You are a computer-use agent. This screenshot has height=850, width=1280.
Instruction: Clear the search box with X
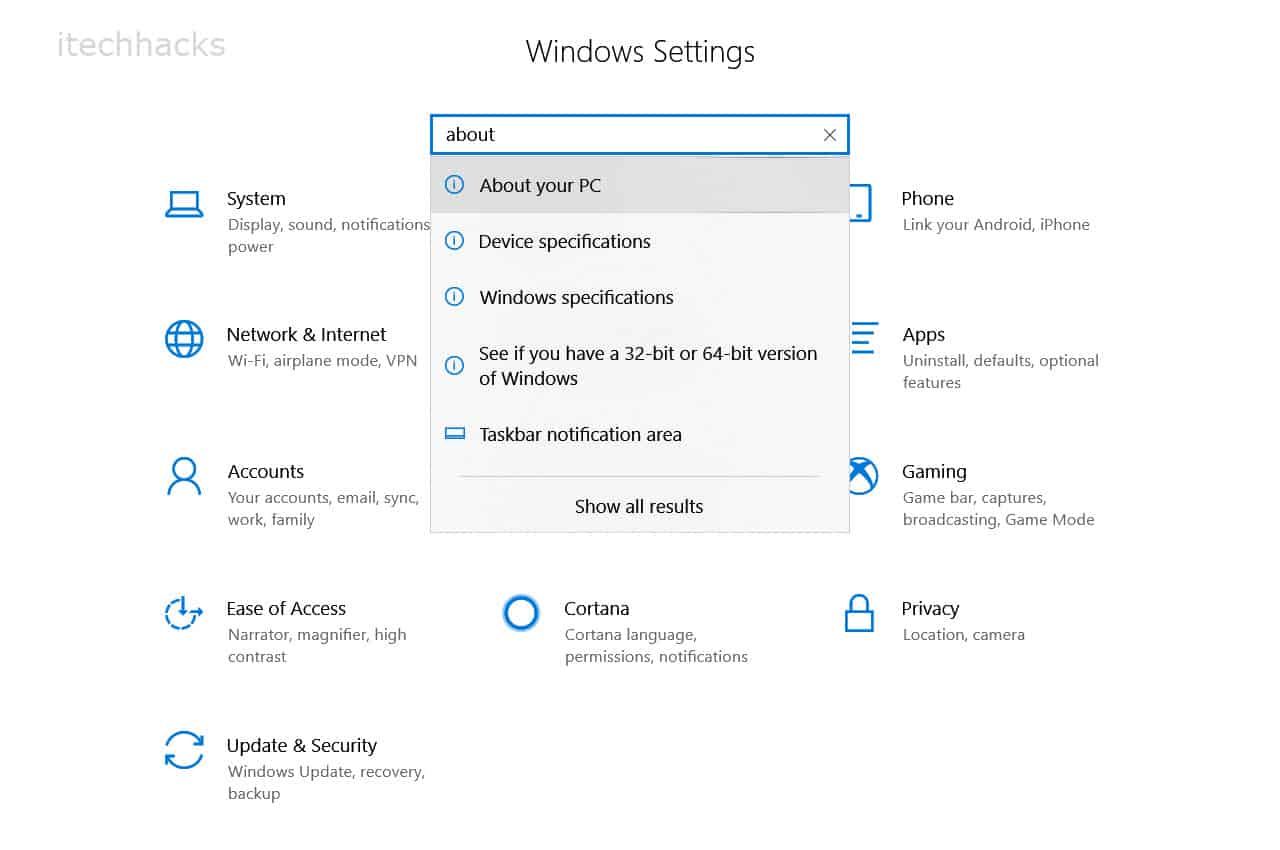[x=830, y=135]
